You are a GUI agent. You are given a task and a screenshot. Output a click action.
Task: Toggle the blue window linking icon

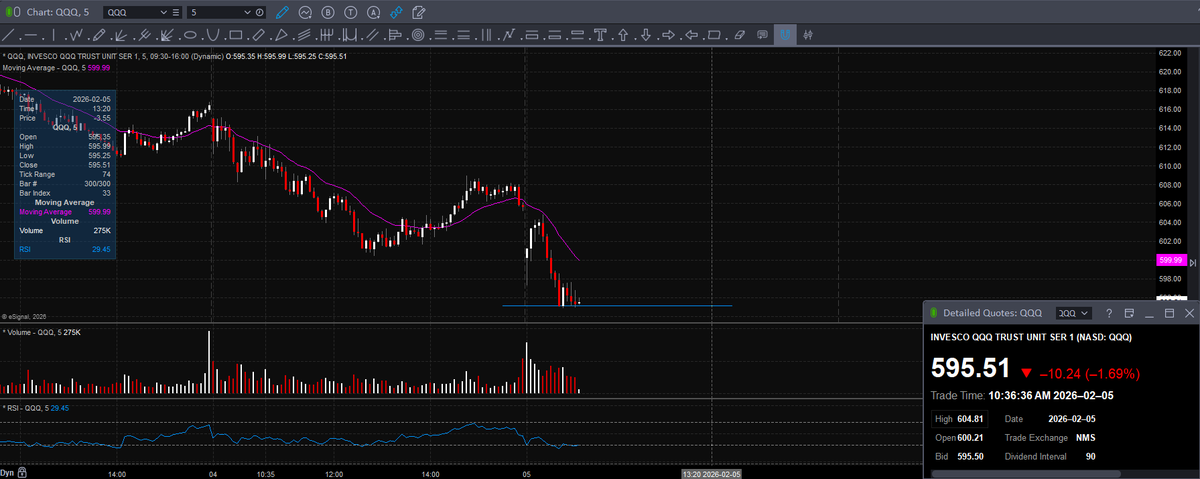[396, 12]
